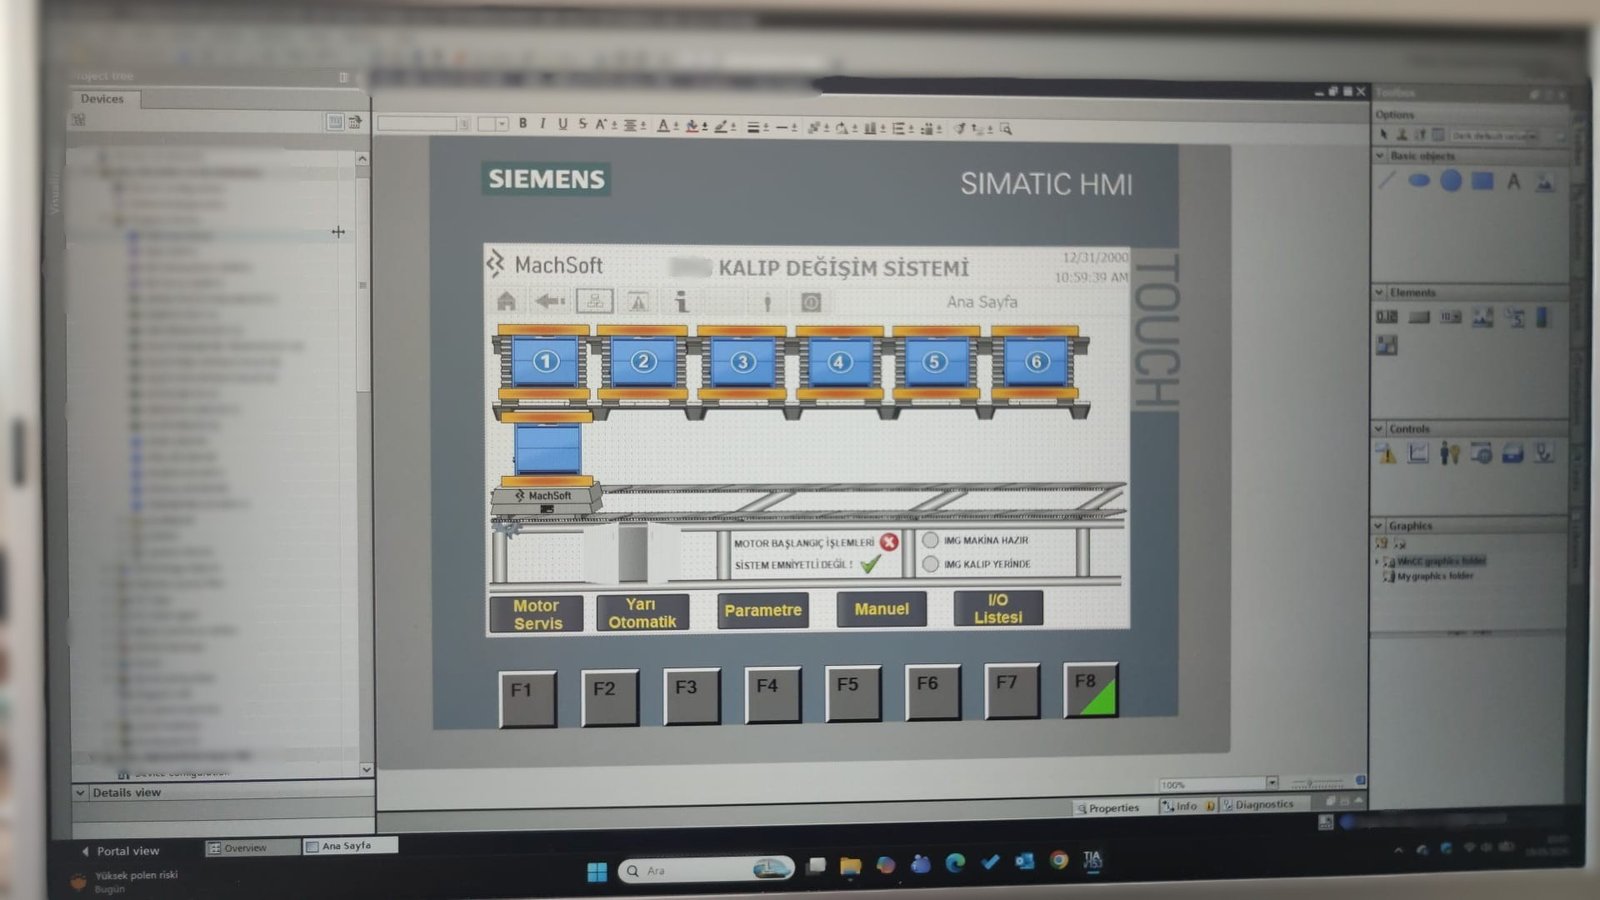Select the Circle basic object
Screen dimensions: 1600x900
pyautogui.click(x=1451, y=181)
